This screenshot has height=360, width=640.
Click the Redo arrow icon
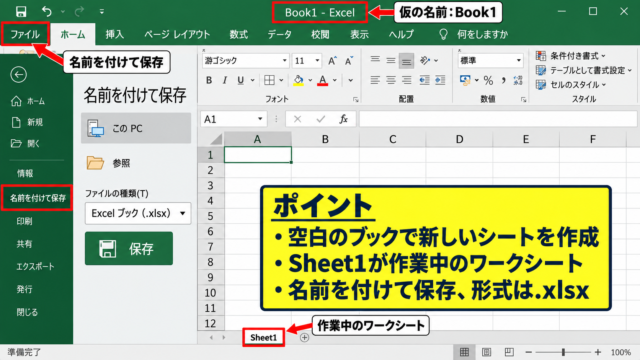click(x=79, y=11)
